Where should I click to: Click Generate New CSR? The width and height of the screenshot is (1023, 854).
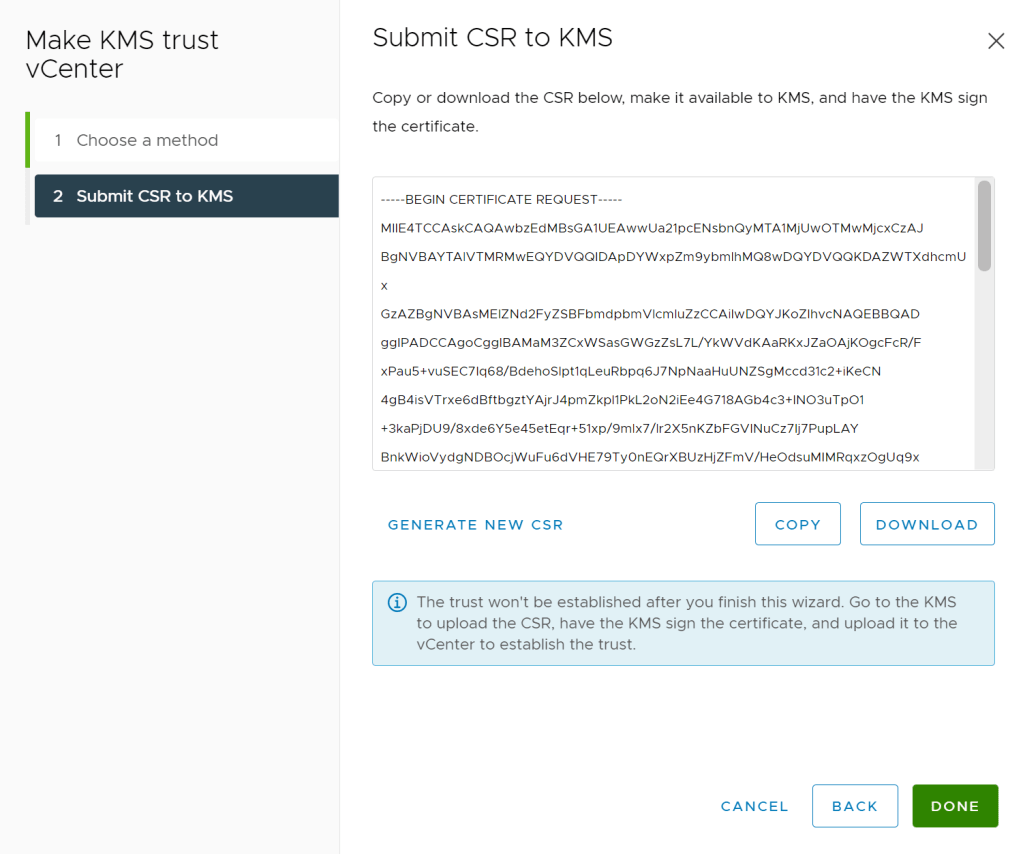(x=475, y=524)
